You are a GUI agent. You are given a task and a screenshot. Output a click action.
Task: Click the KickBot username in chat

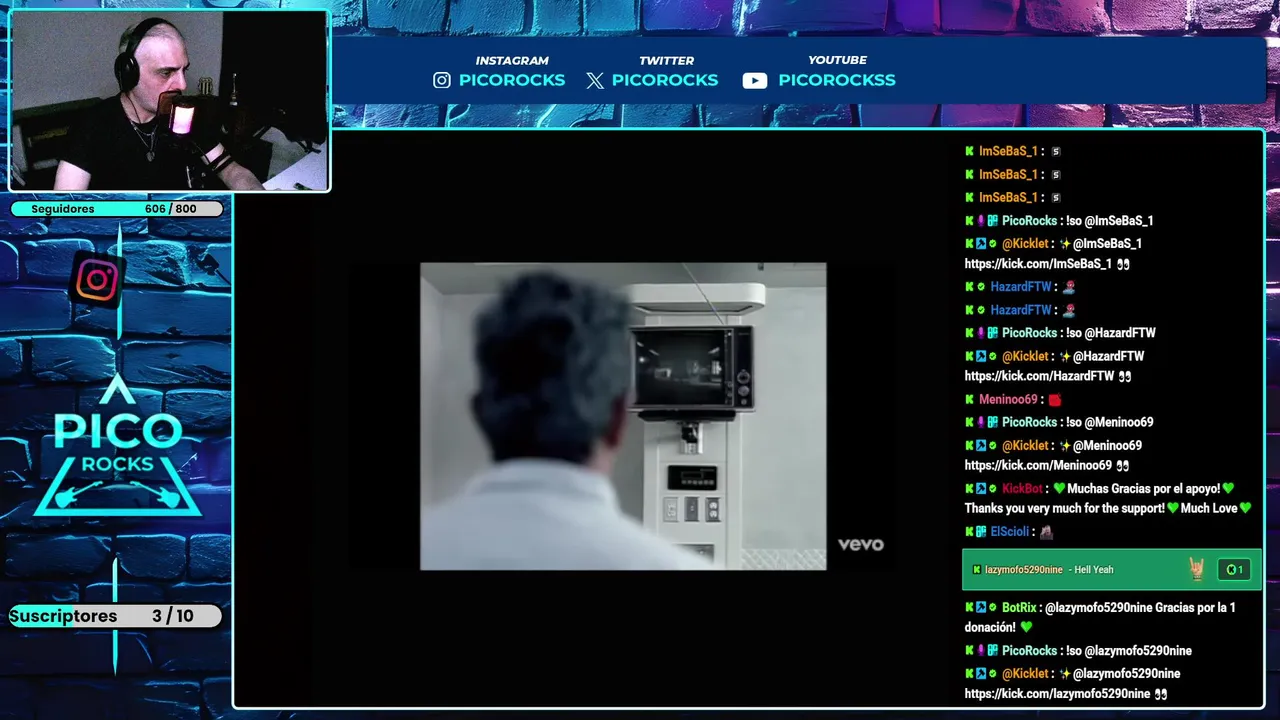point(1022,489)
